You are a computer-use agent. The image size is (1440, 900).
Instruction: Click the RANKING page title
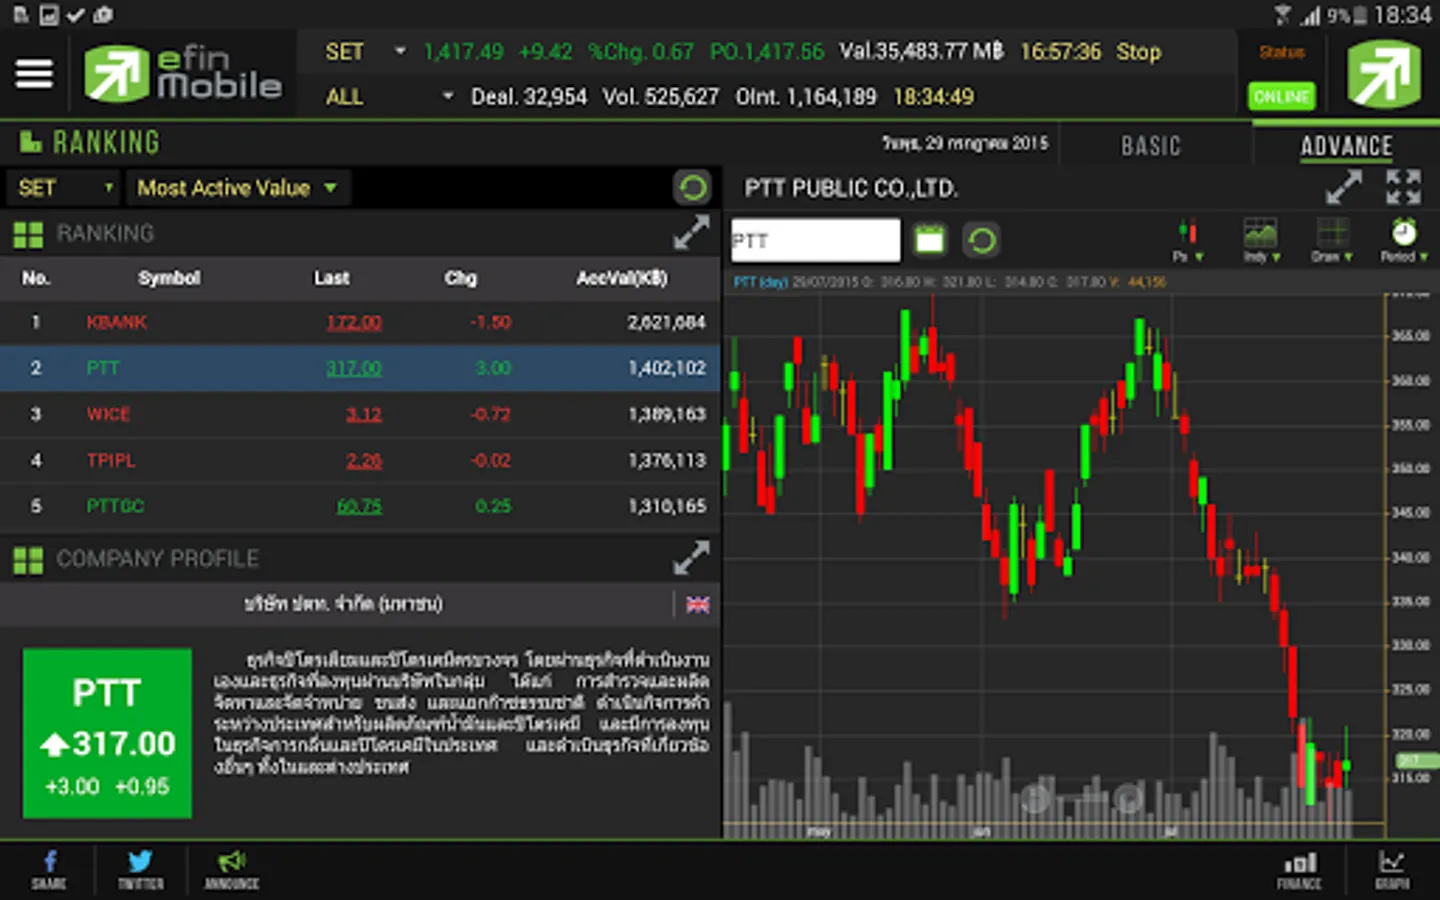[106, 142]
